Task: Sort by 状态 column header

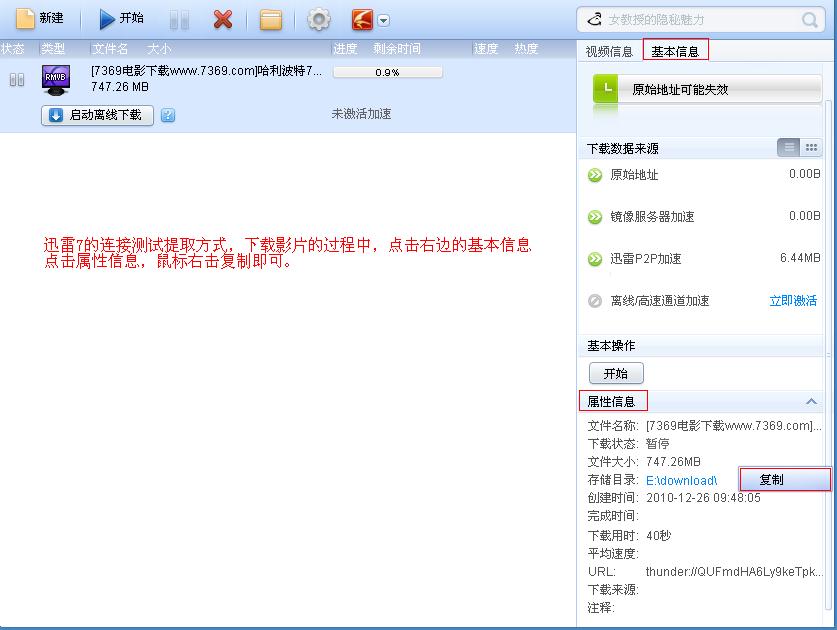Action: [13, 49]
